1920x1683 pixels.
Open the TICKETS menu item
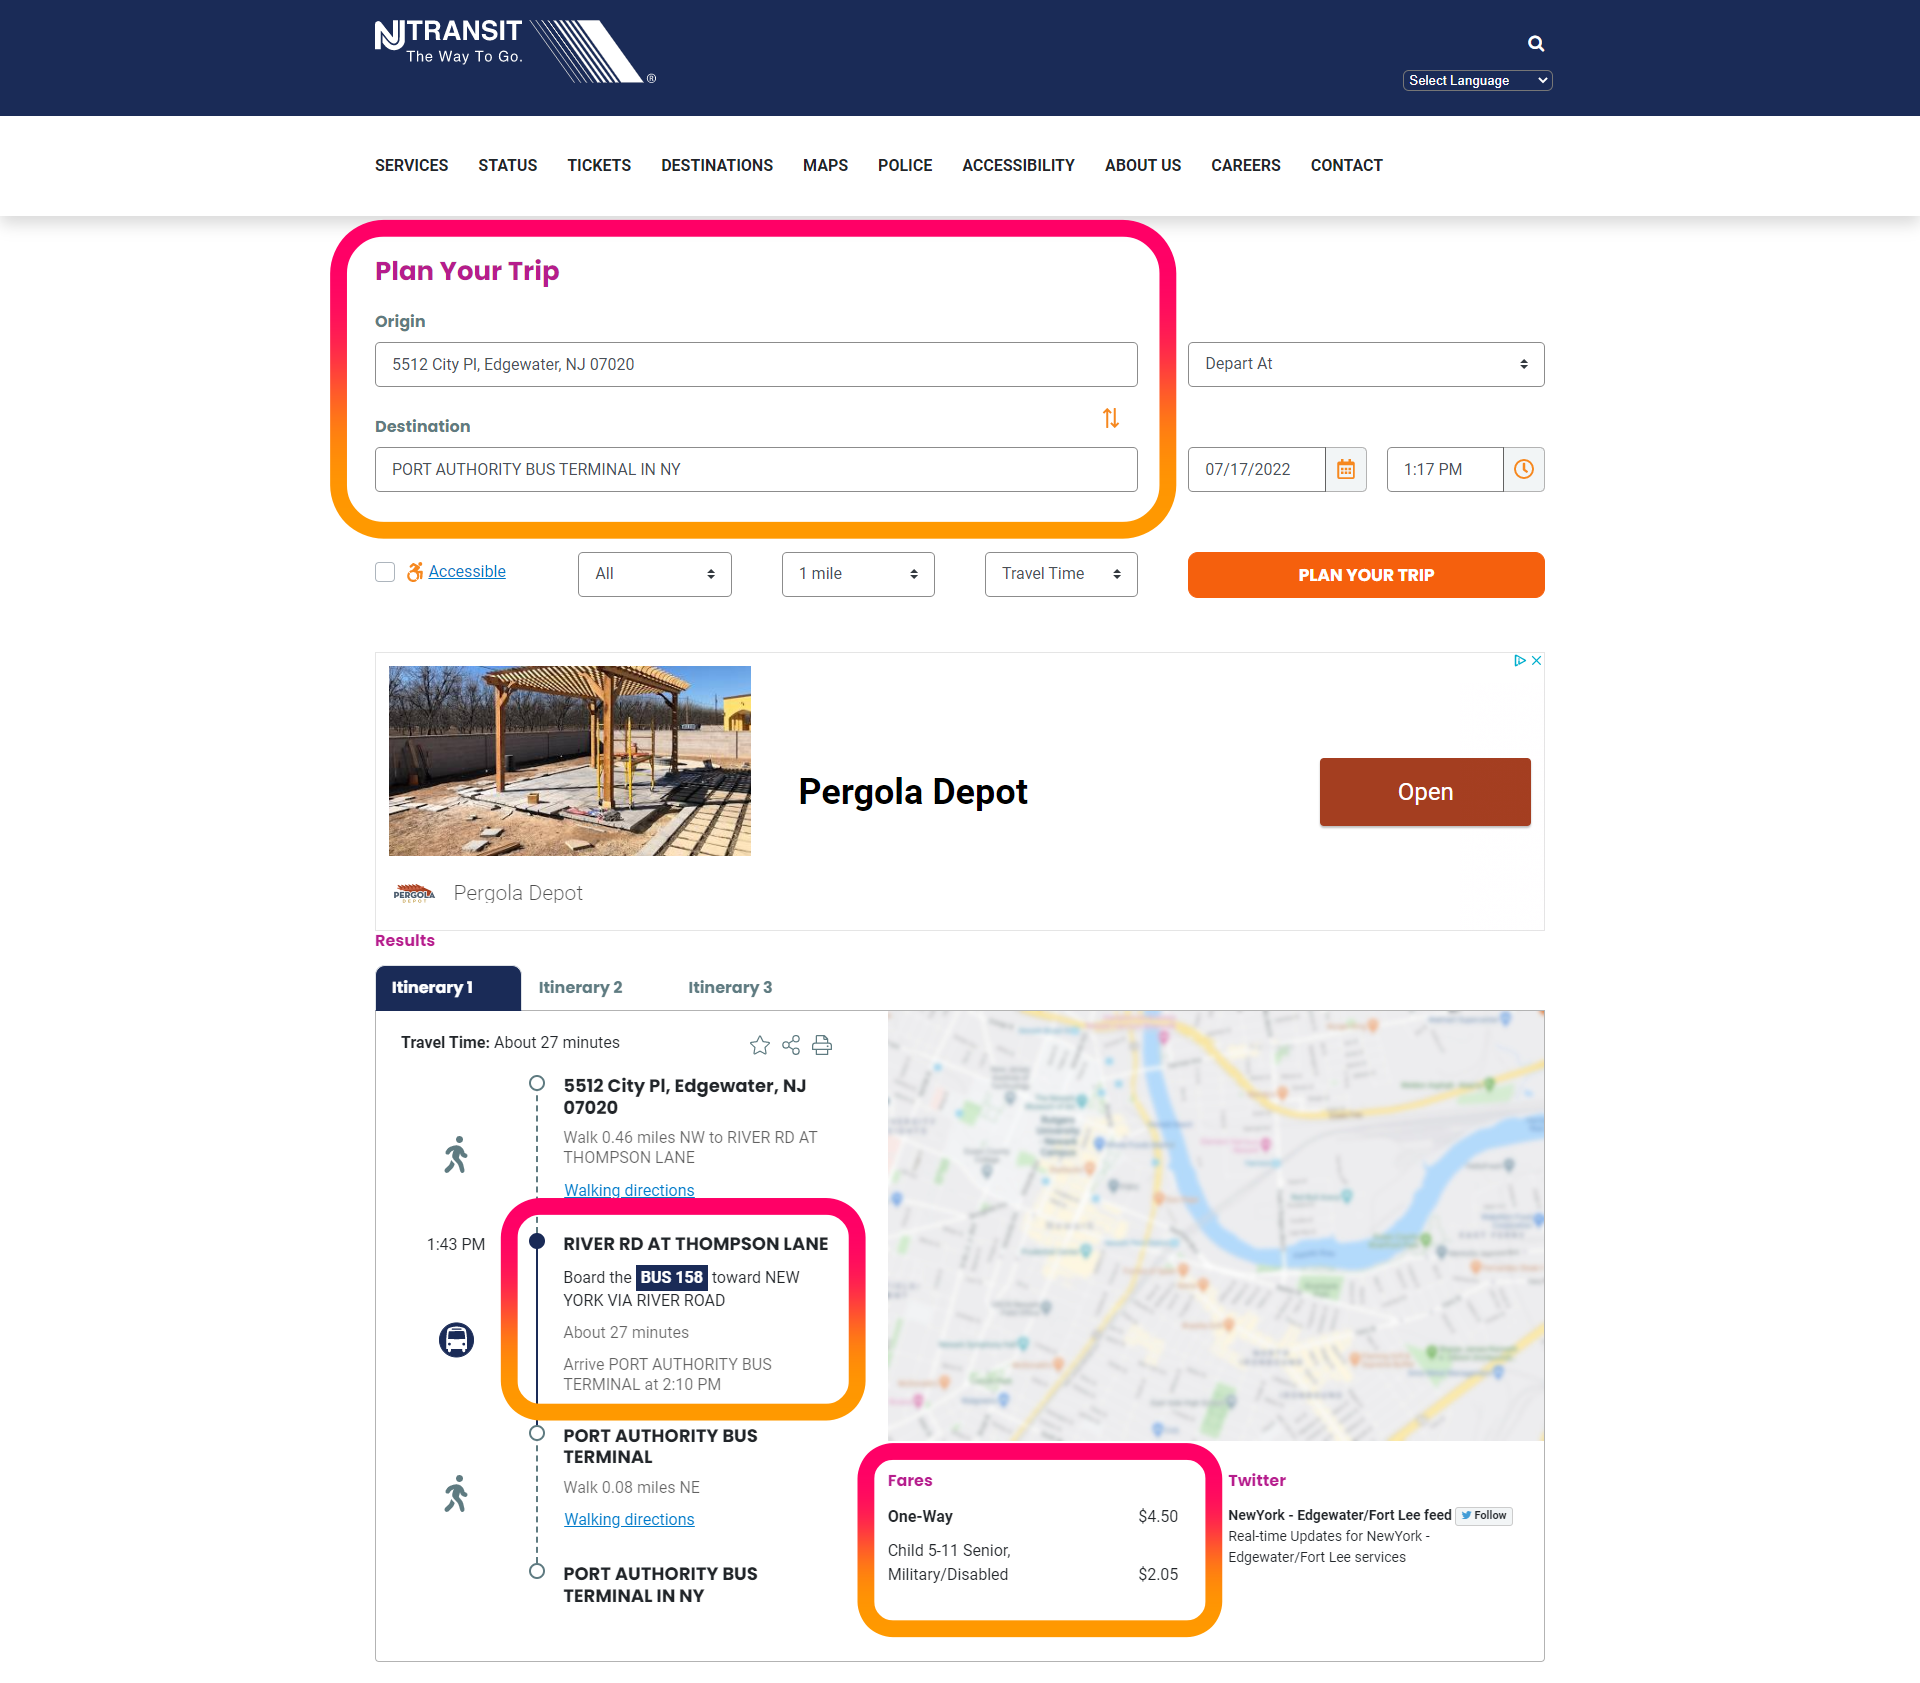[x=599, y=166]
